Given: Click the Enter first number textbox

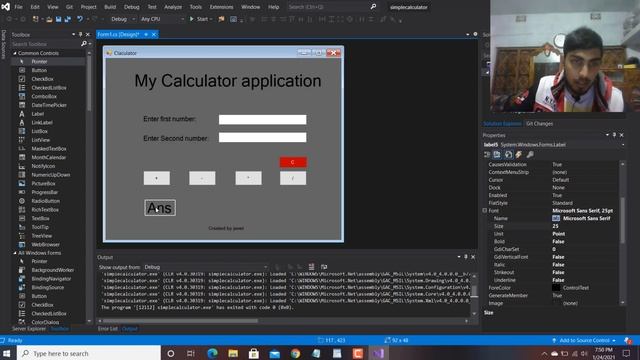Looking at the screenshot, I should (x=262, y=120).
